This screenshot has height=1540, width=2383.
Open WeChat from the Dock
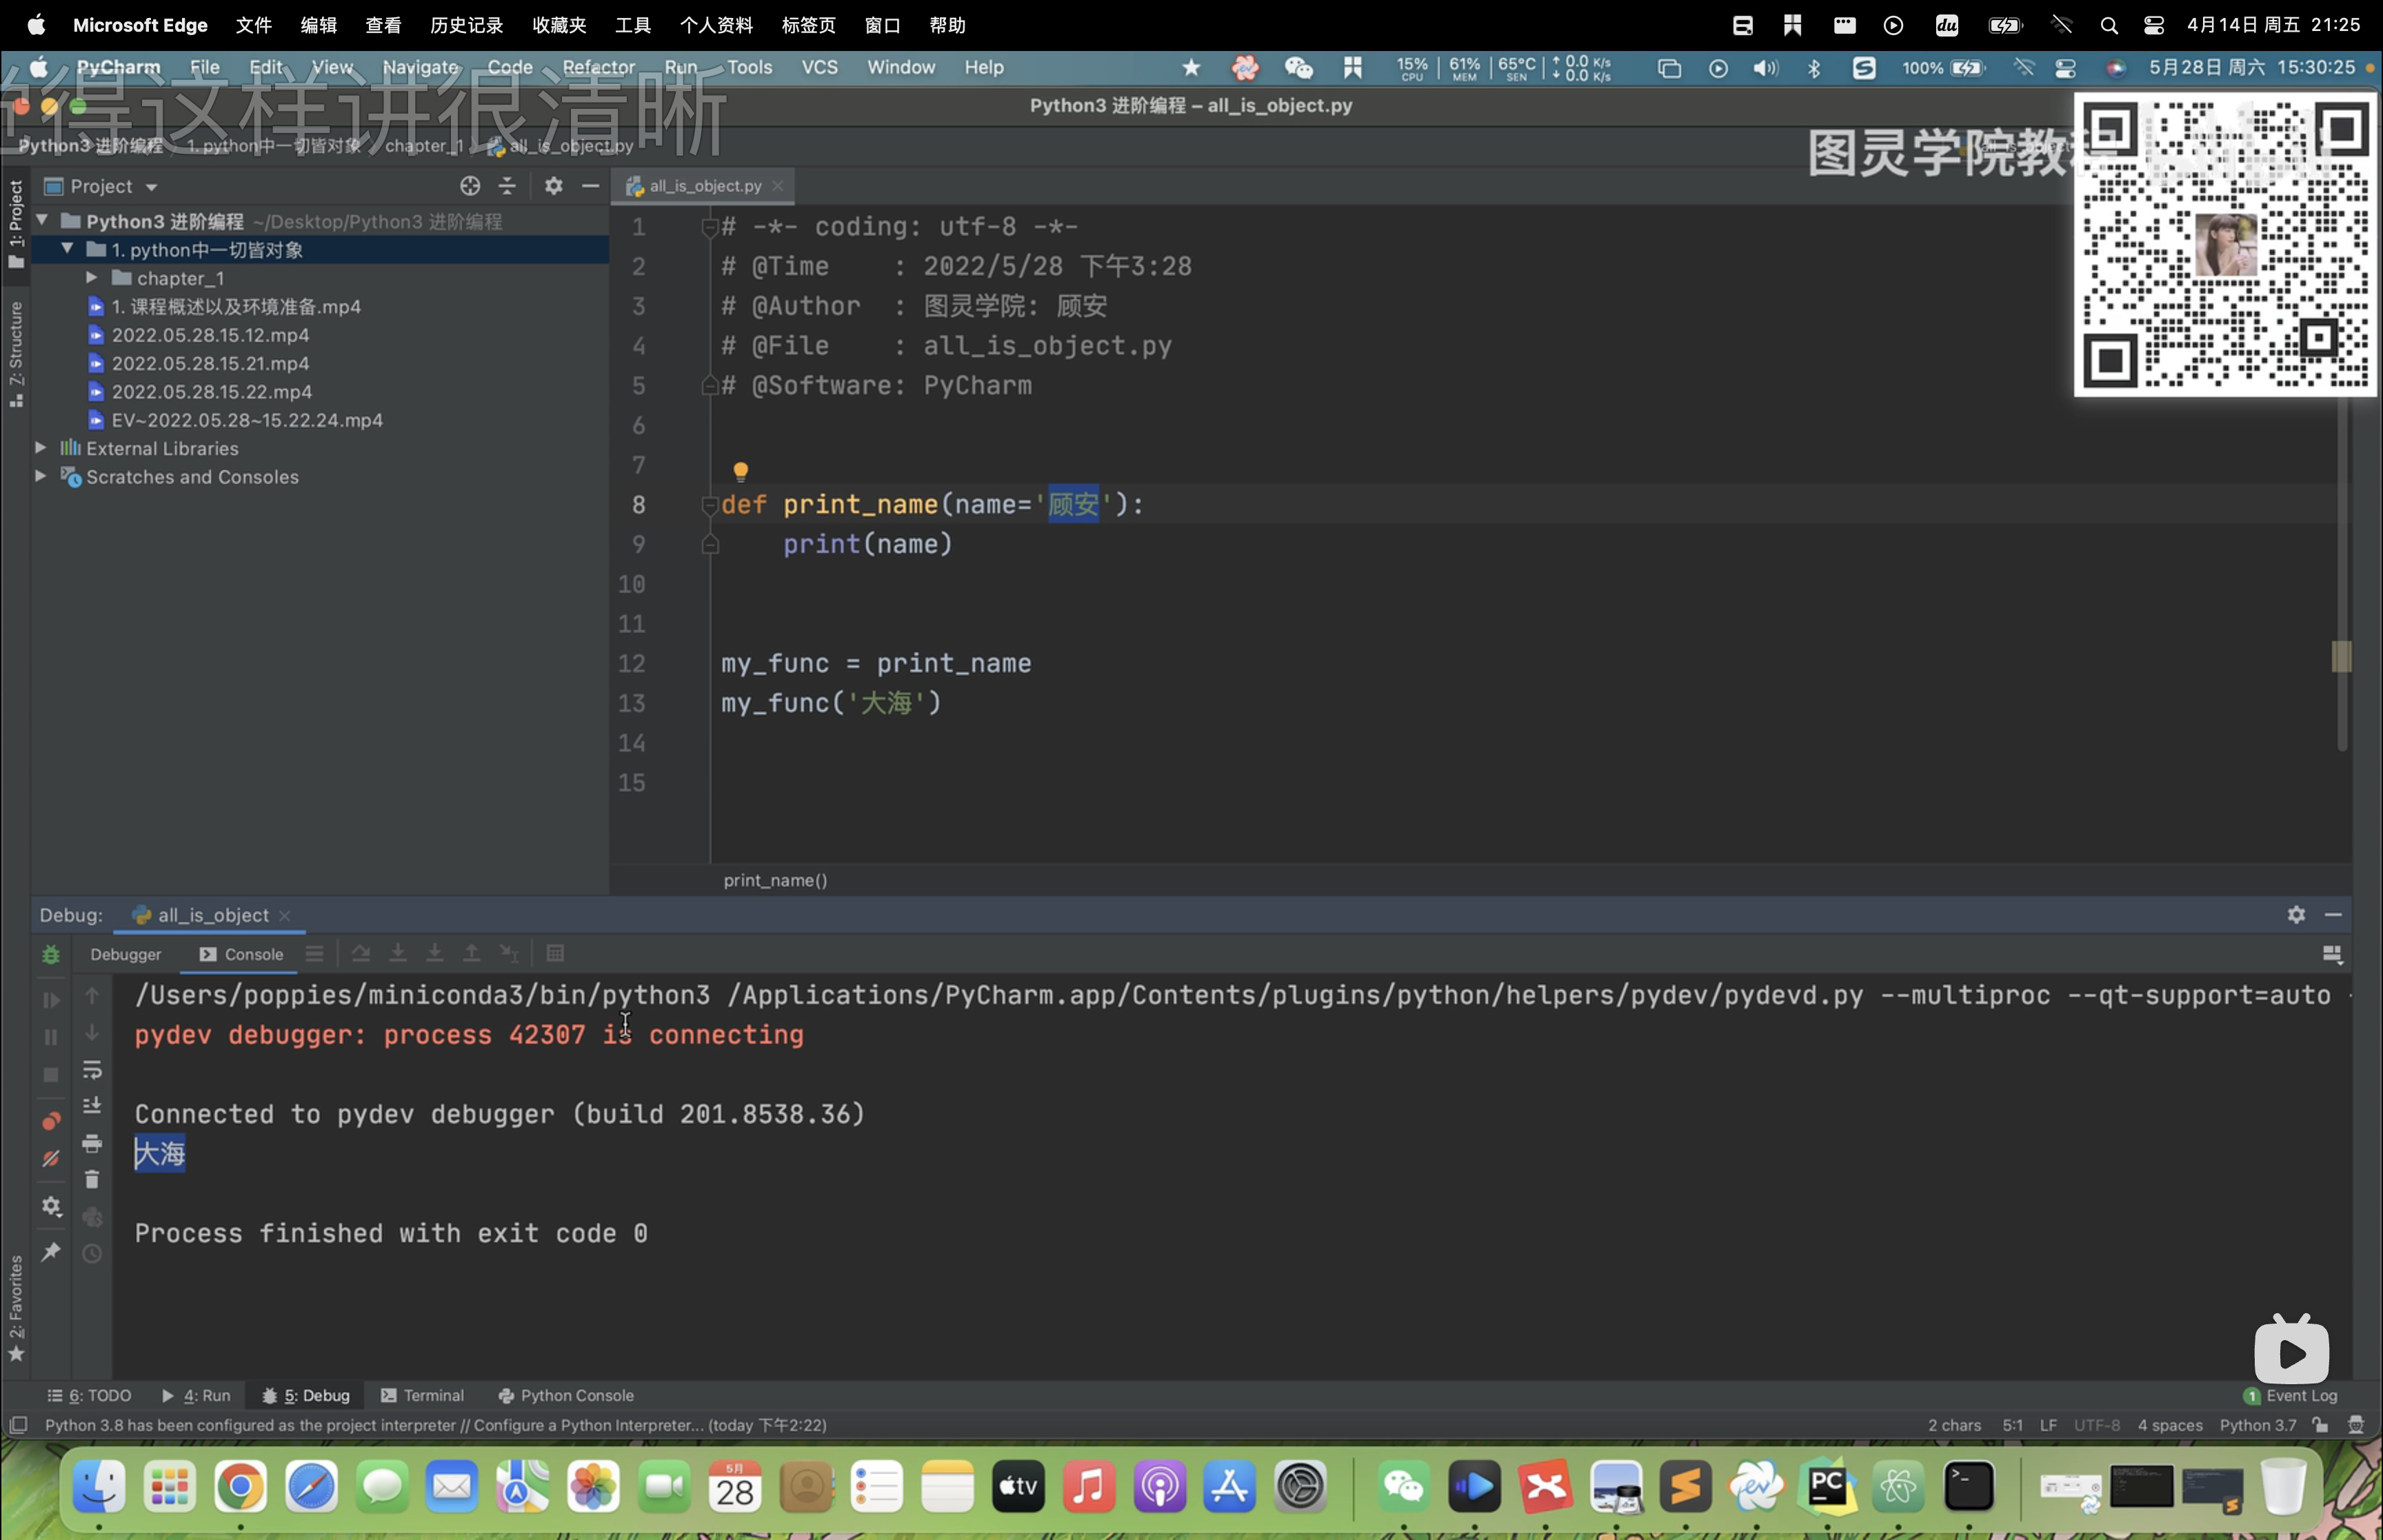tap(1403, 1487)
